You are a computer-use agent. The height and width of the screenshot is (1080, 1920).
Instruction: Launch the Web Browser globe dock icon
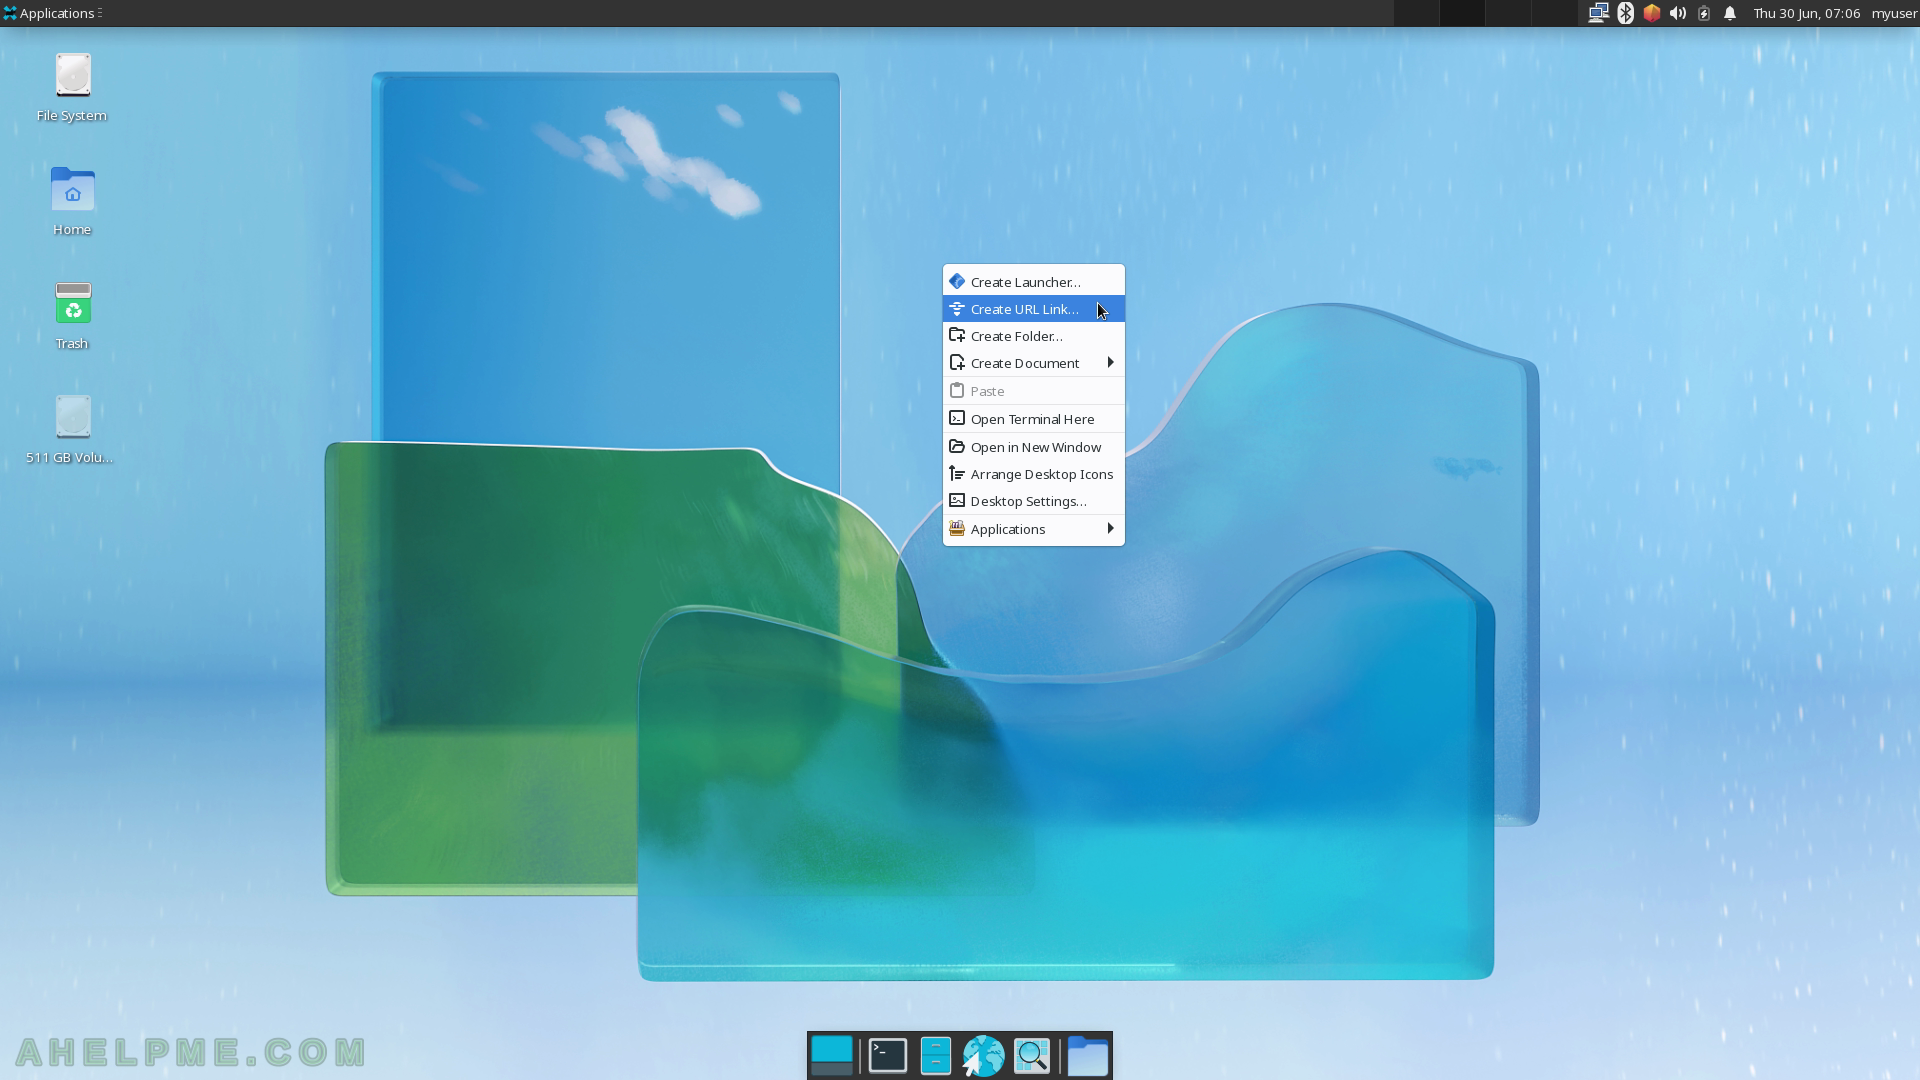point(983,1056)
